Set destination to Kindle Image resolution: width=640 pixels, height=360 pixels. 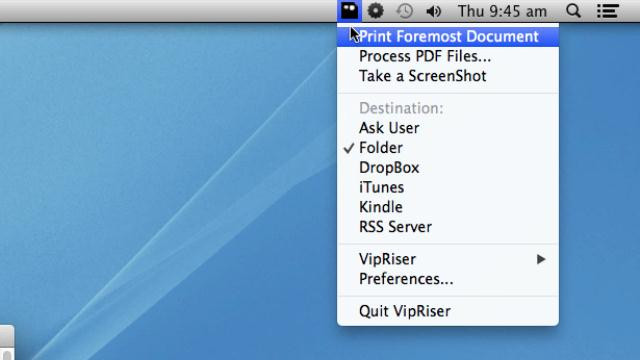coord(448,207)
